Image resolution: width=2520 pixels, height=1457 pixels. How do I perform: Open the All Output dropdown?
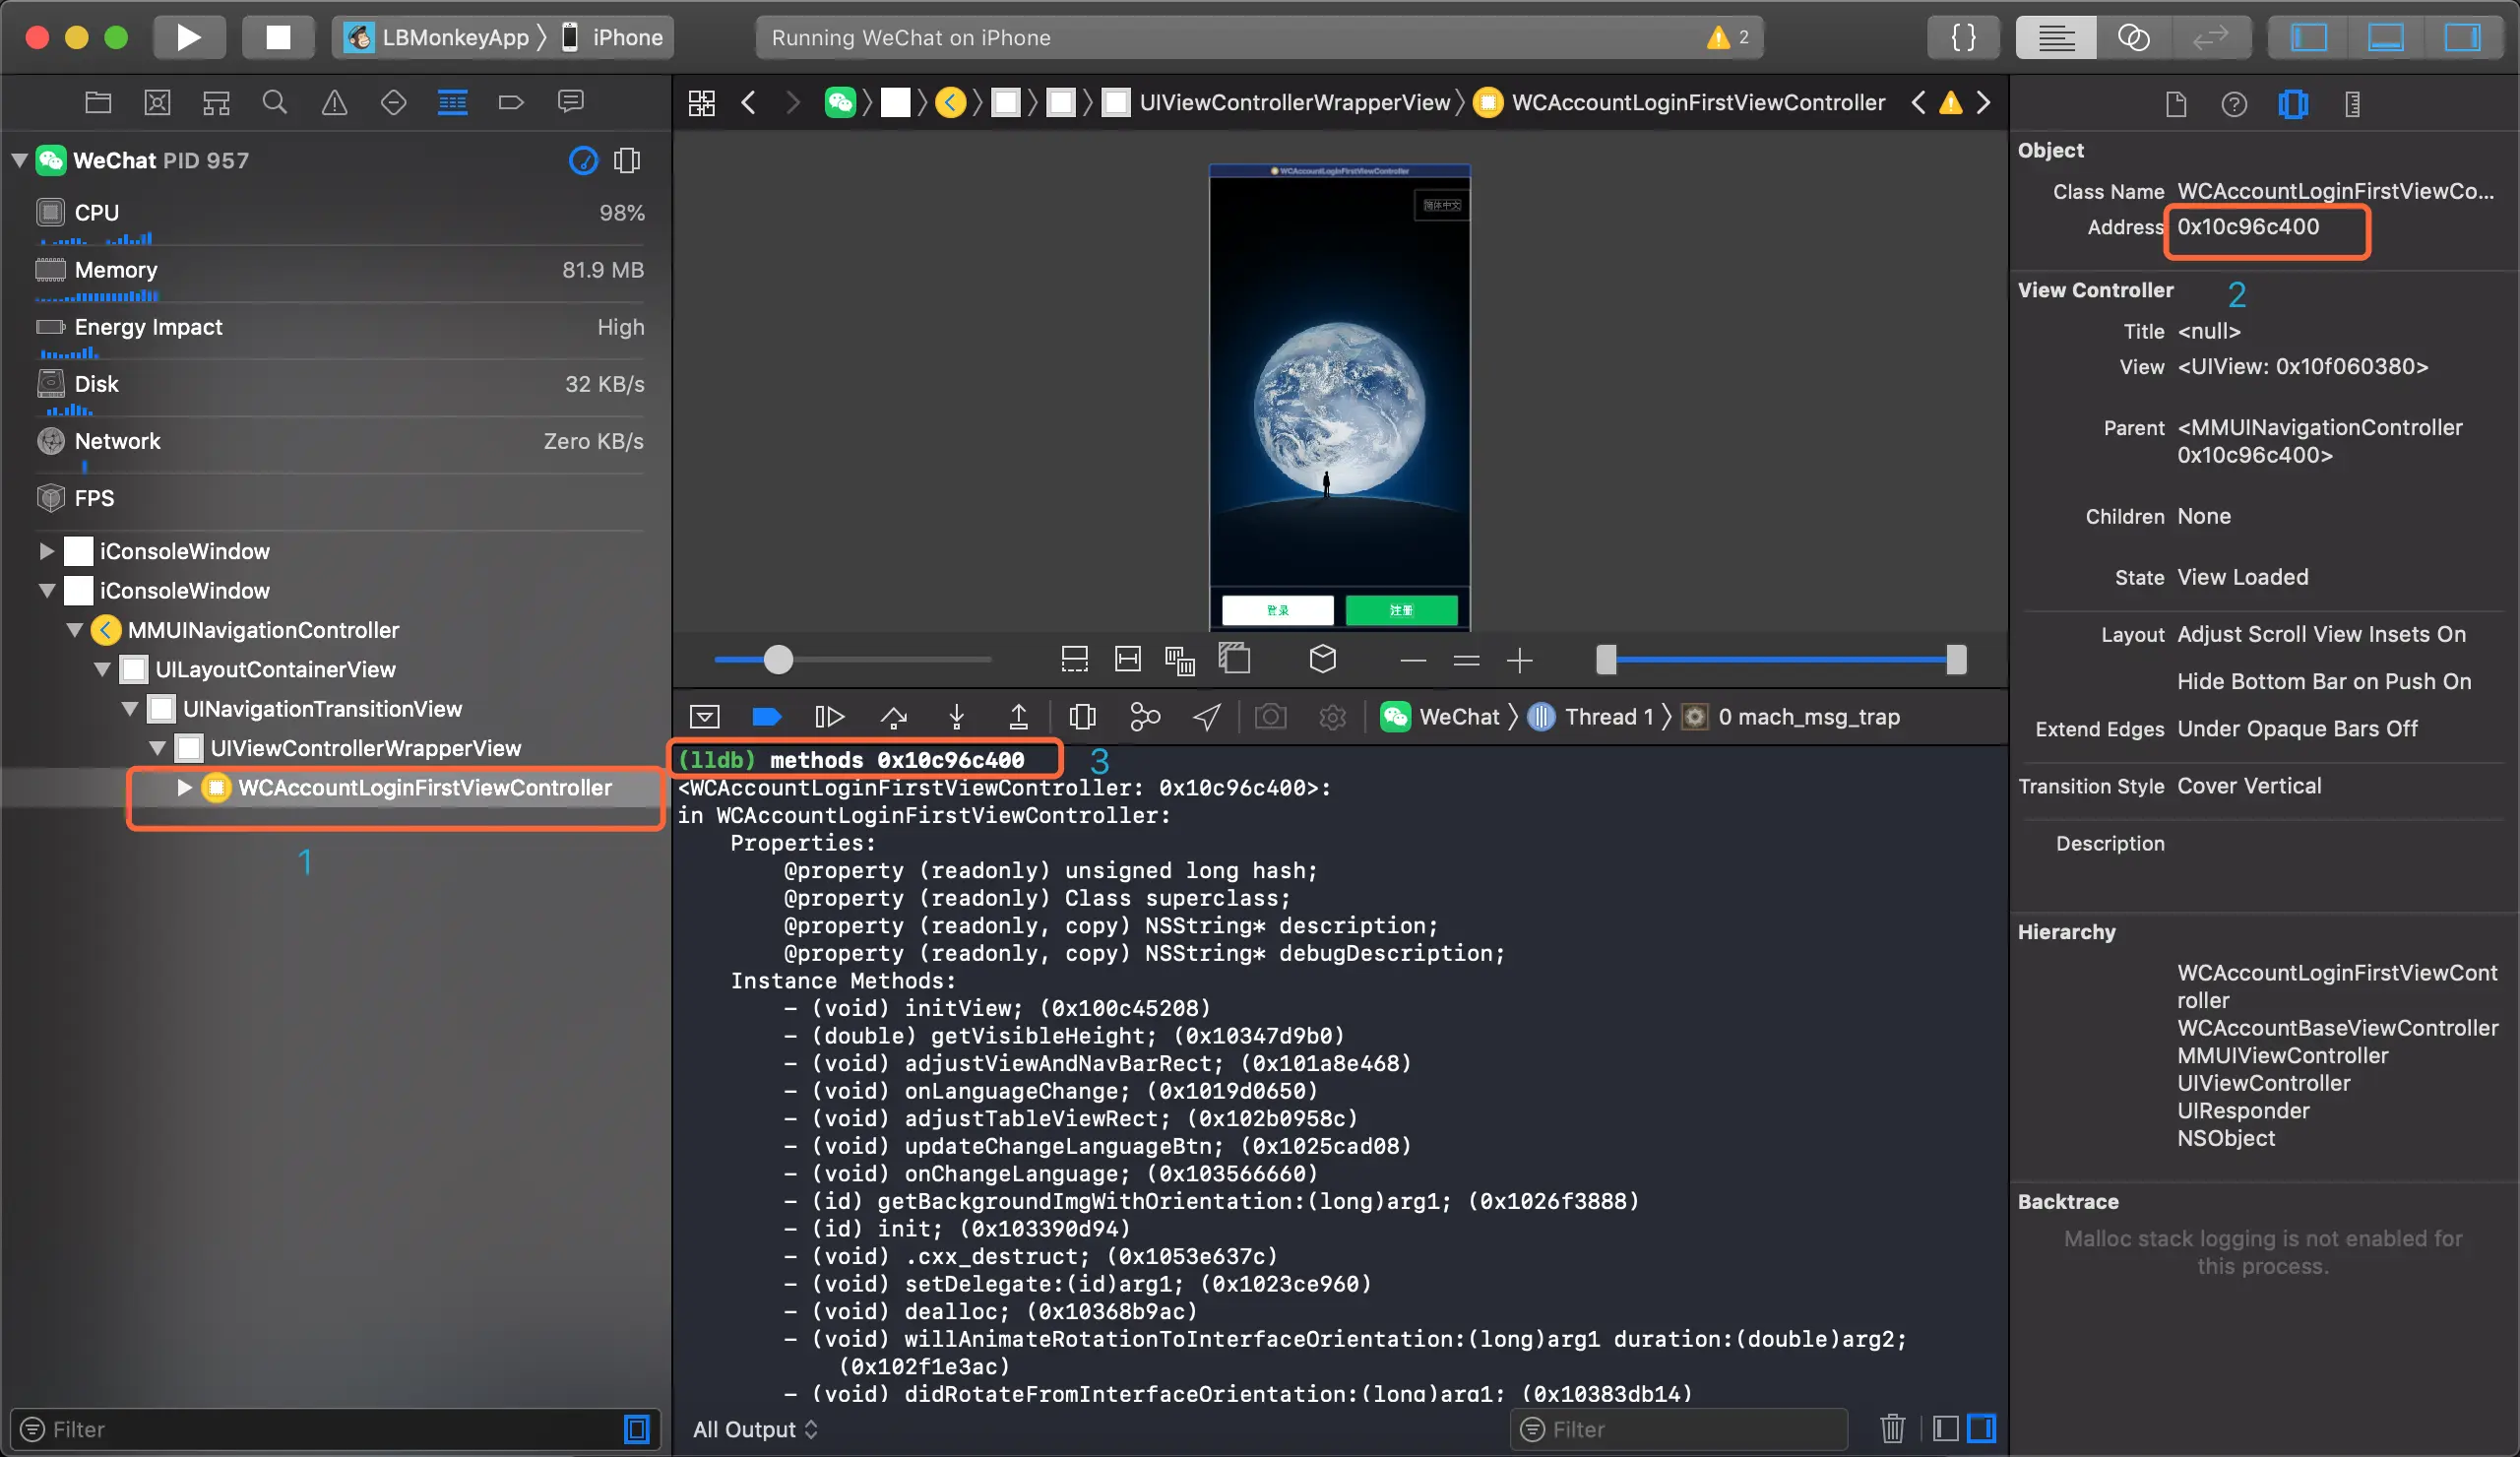[755, 1429]
